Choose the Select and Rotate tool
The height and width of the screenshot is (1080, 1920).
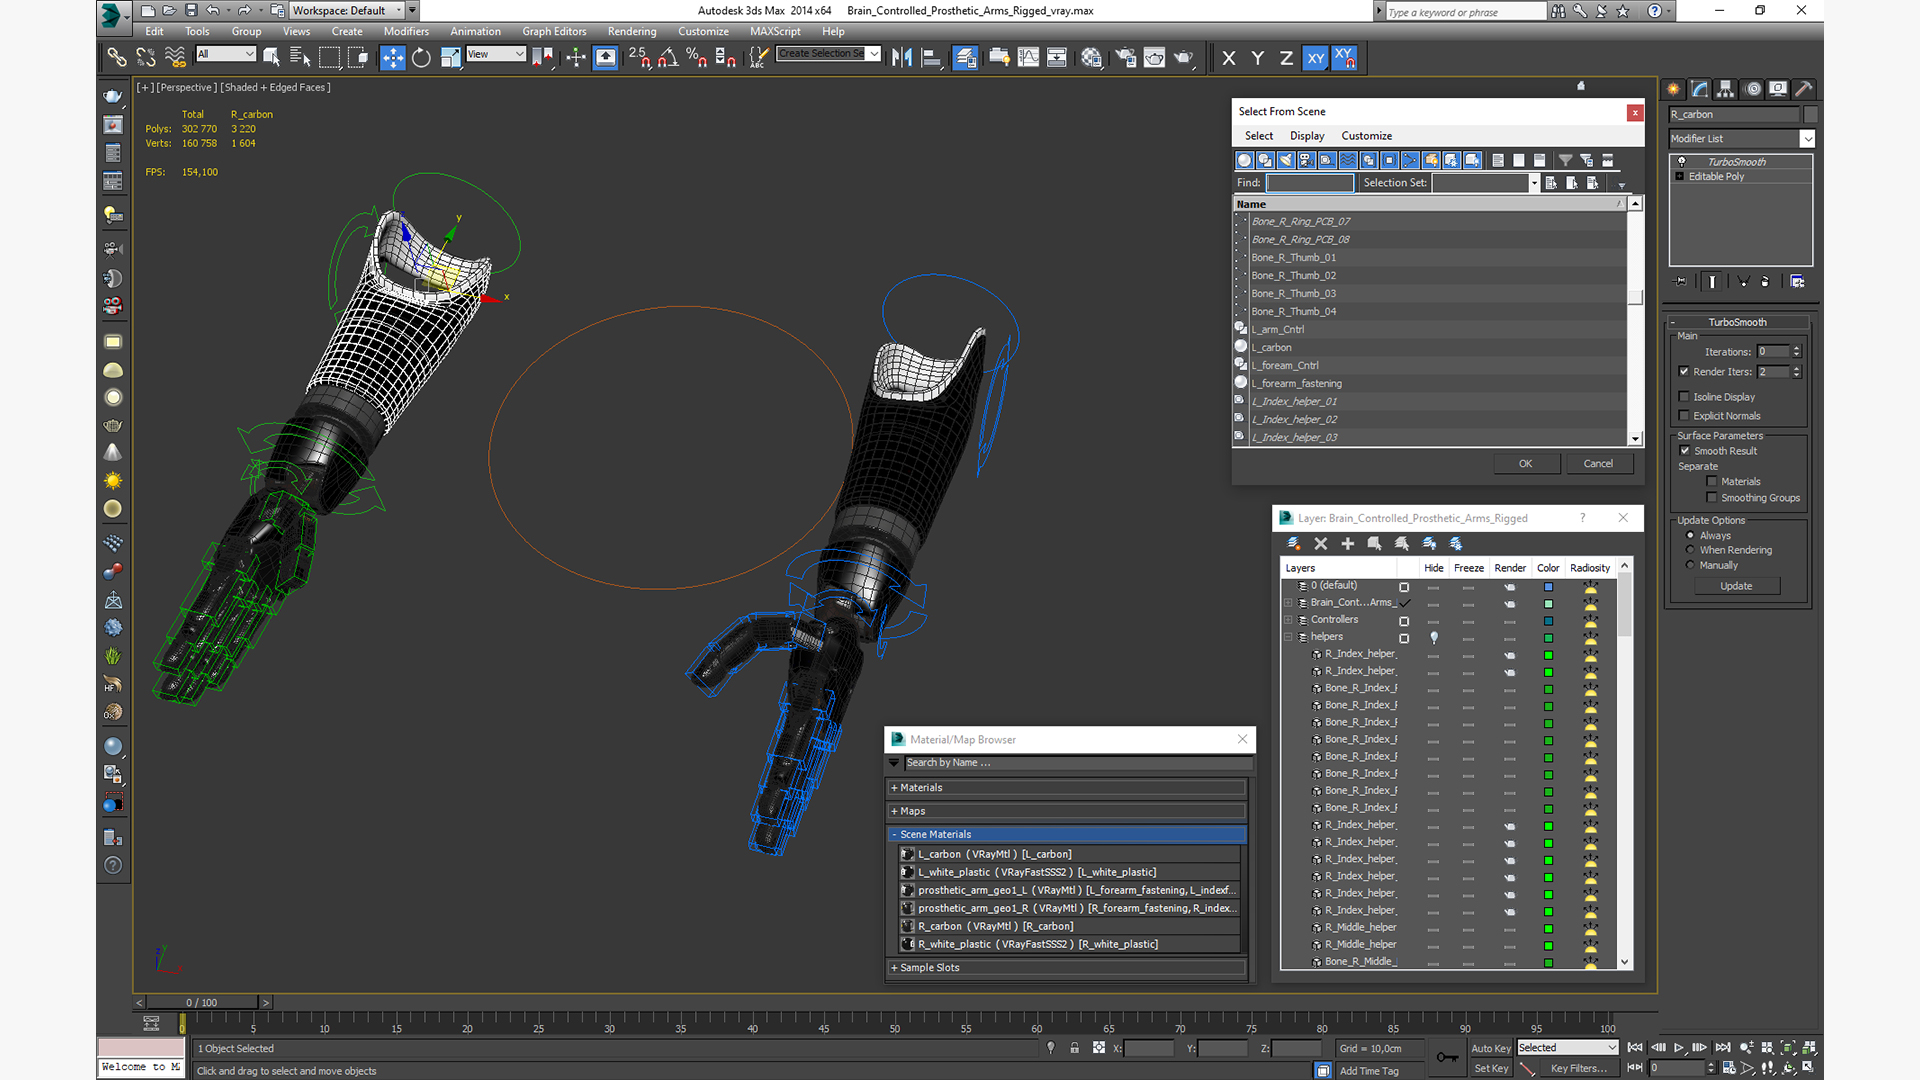[x=421, y=58]
